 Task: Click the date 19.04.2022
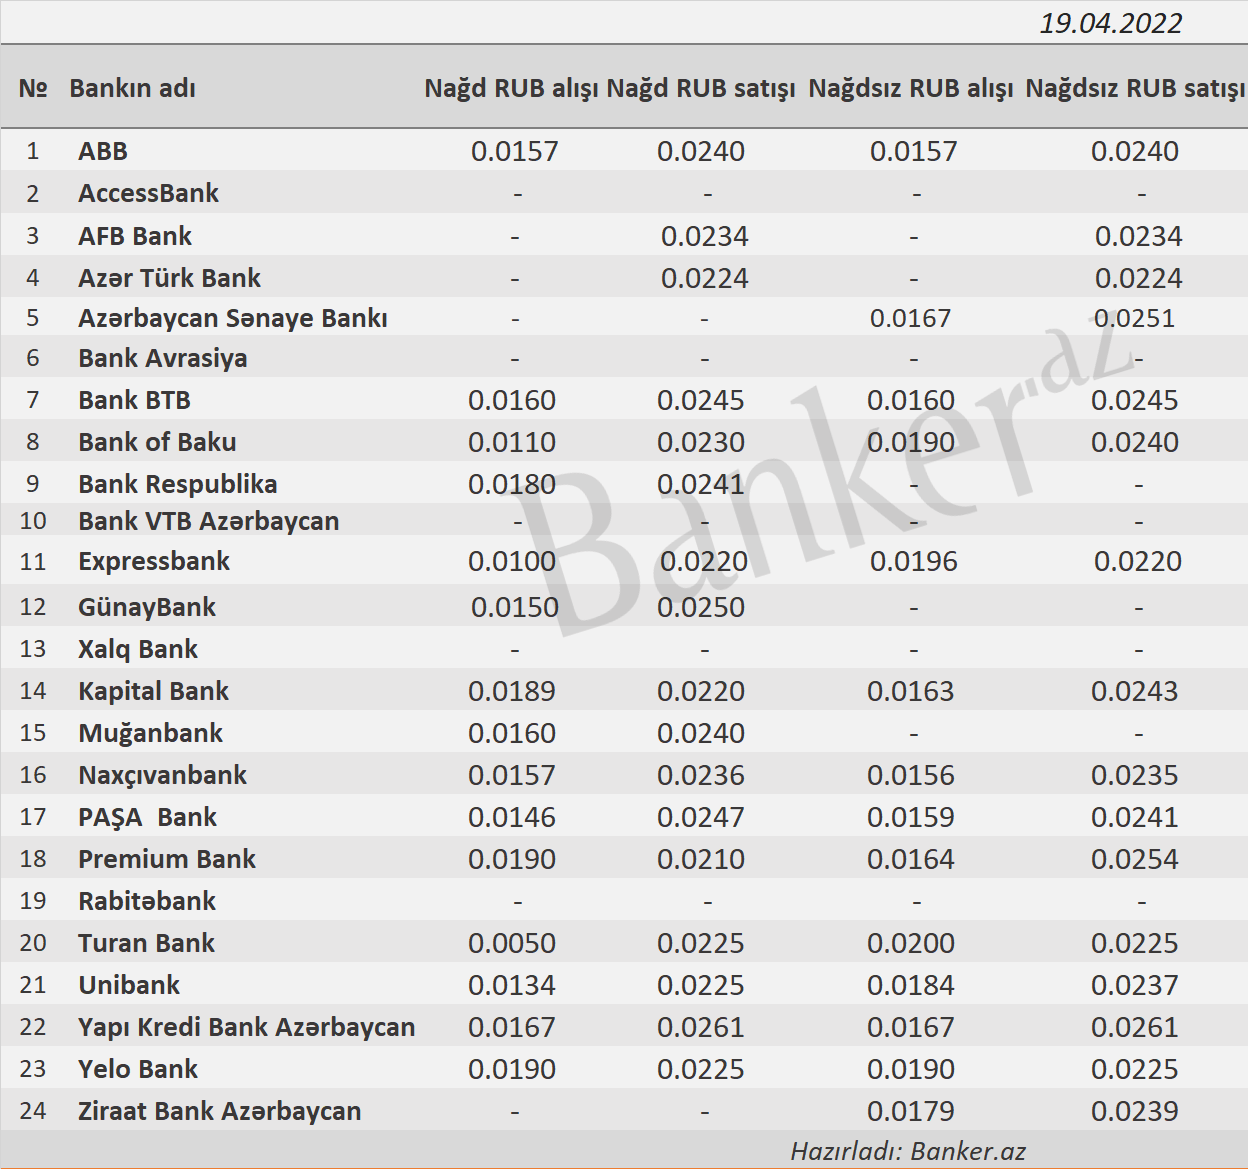click(1110, 23)
